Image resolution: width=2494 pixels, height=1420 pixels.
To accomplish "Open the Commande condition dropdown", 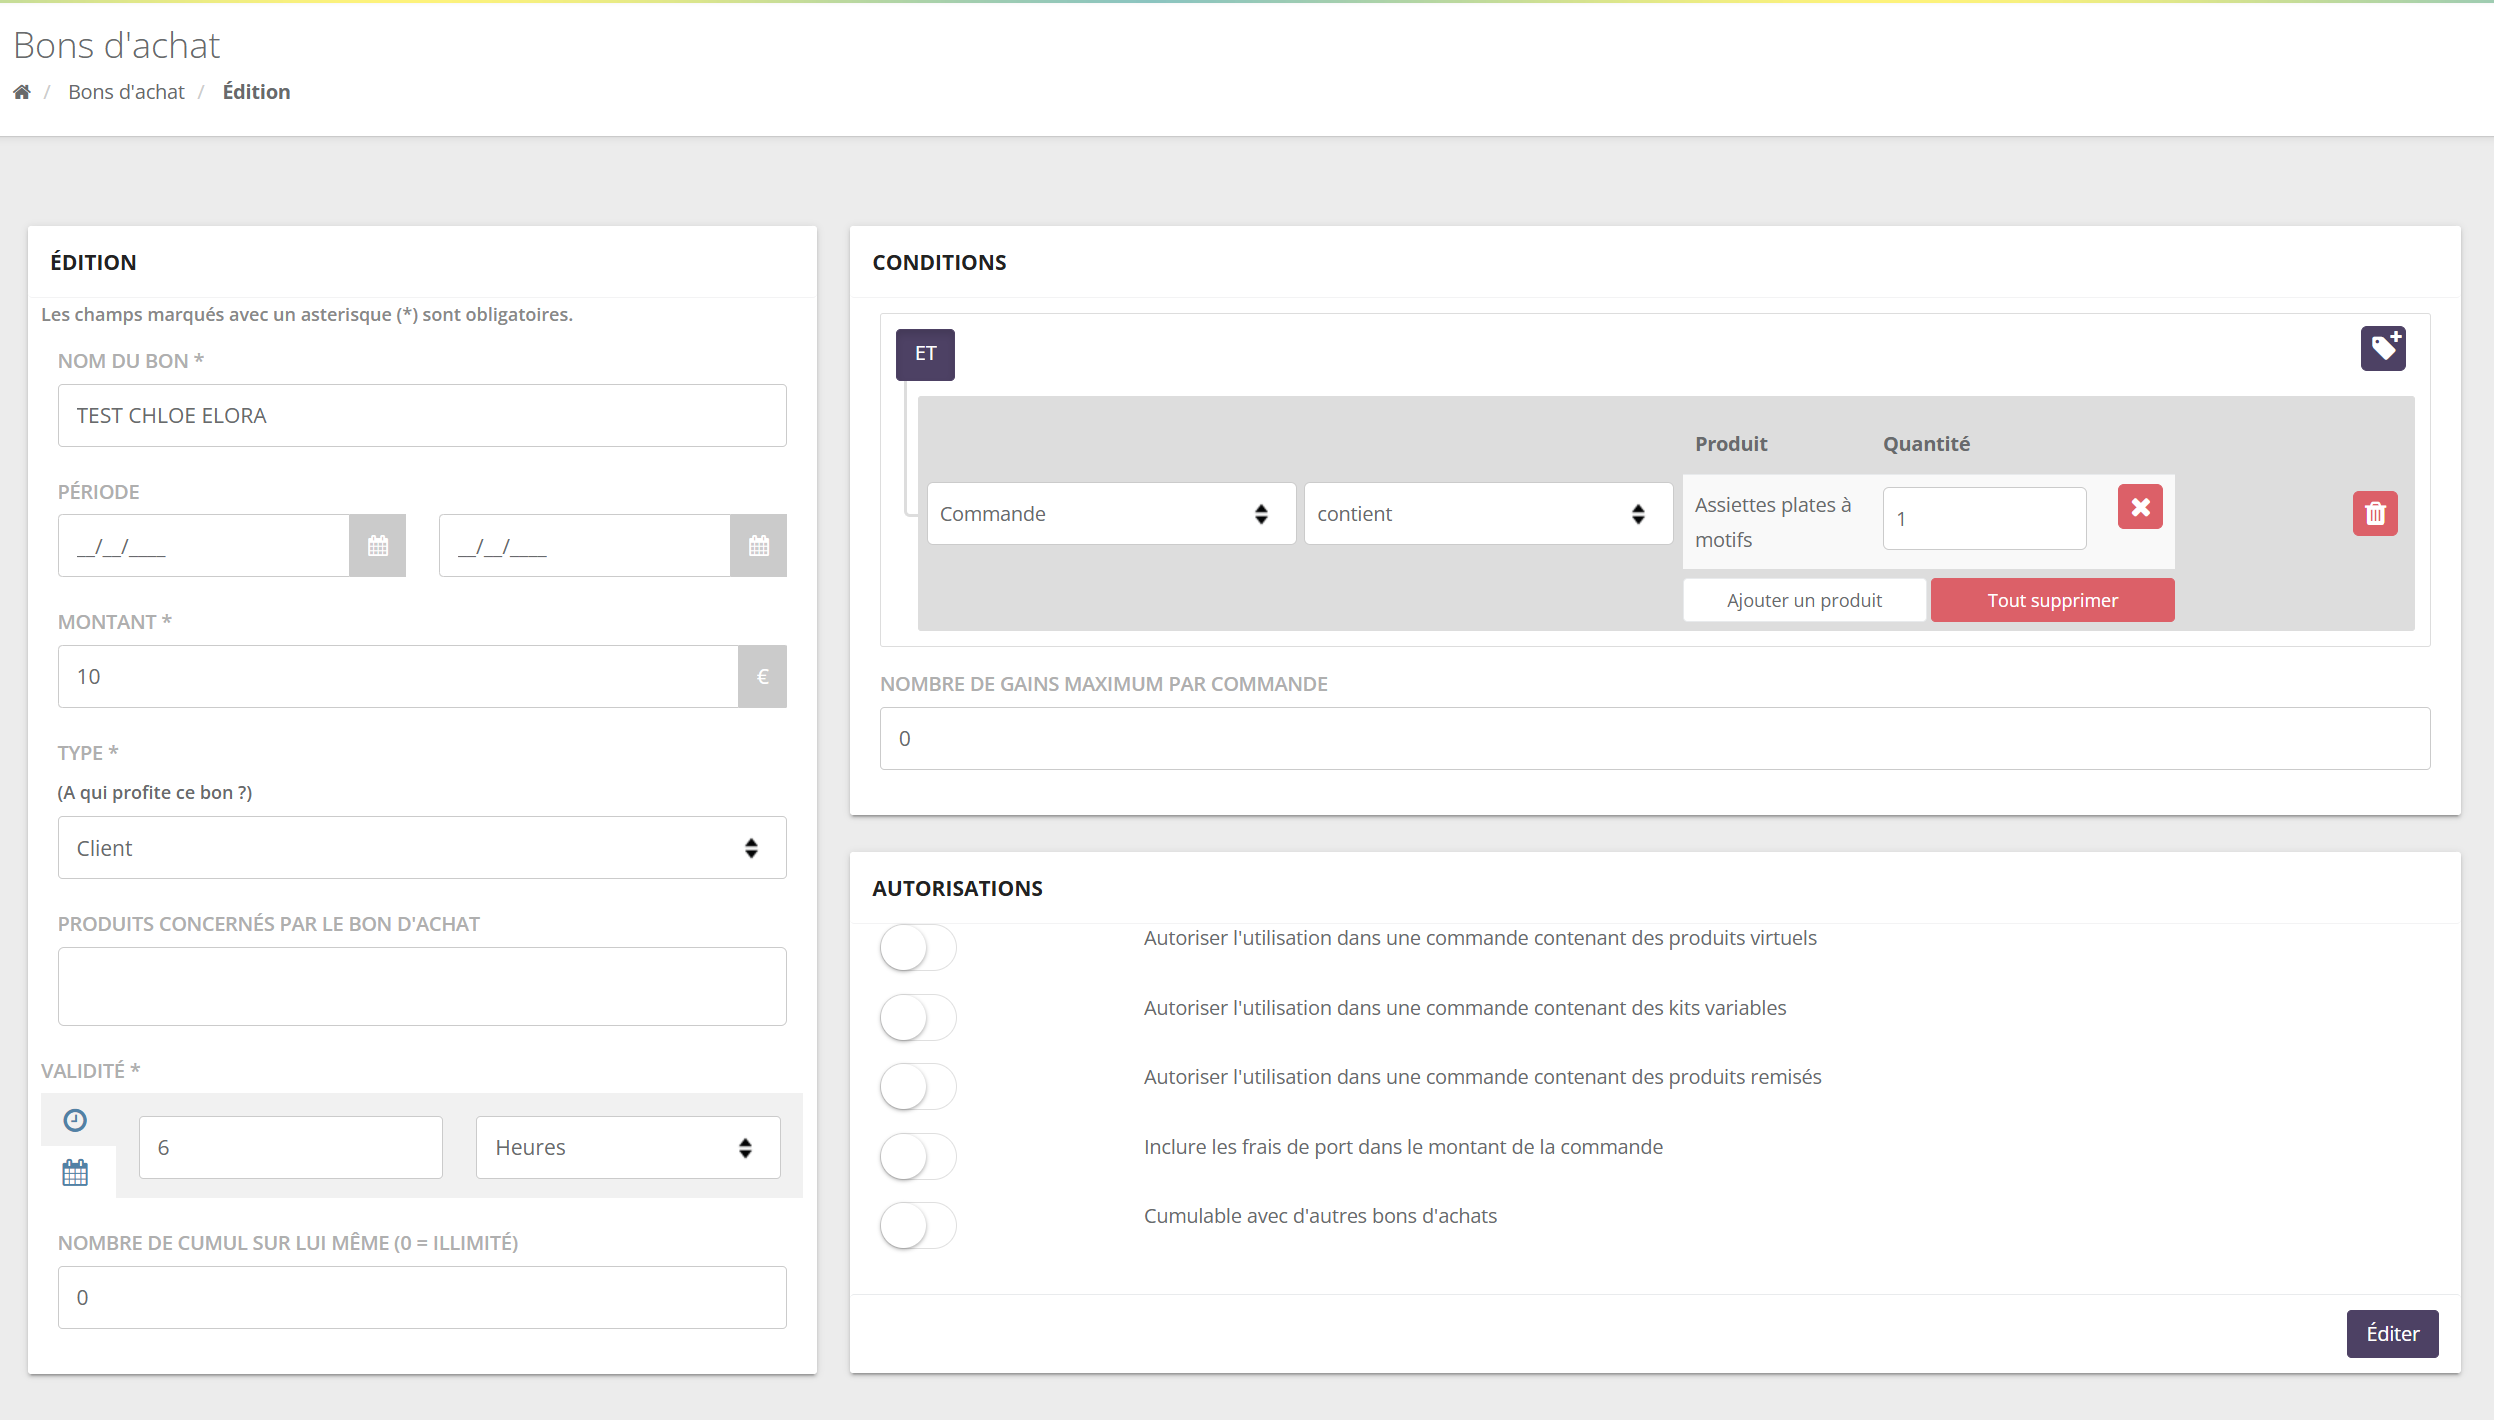I will [1111, 514].
